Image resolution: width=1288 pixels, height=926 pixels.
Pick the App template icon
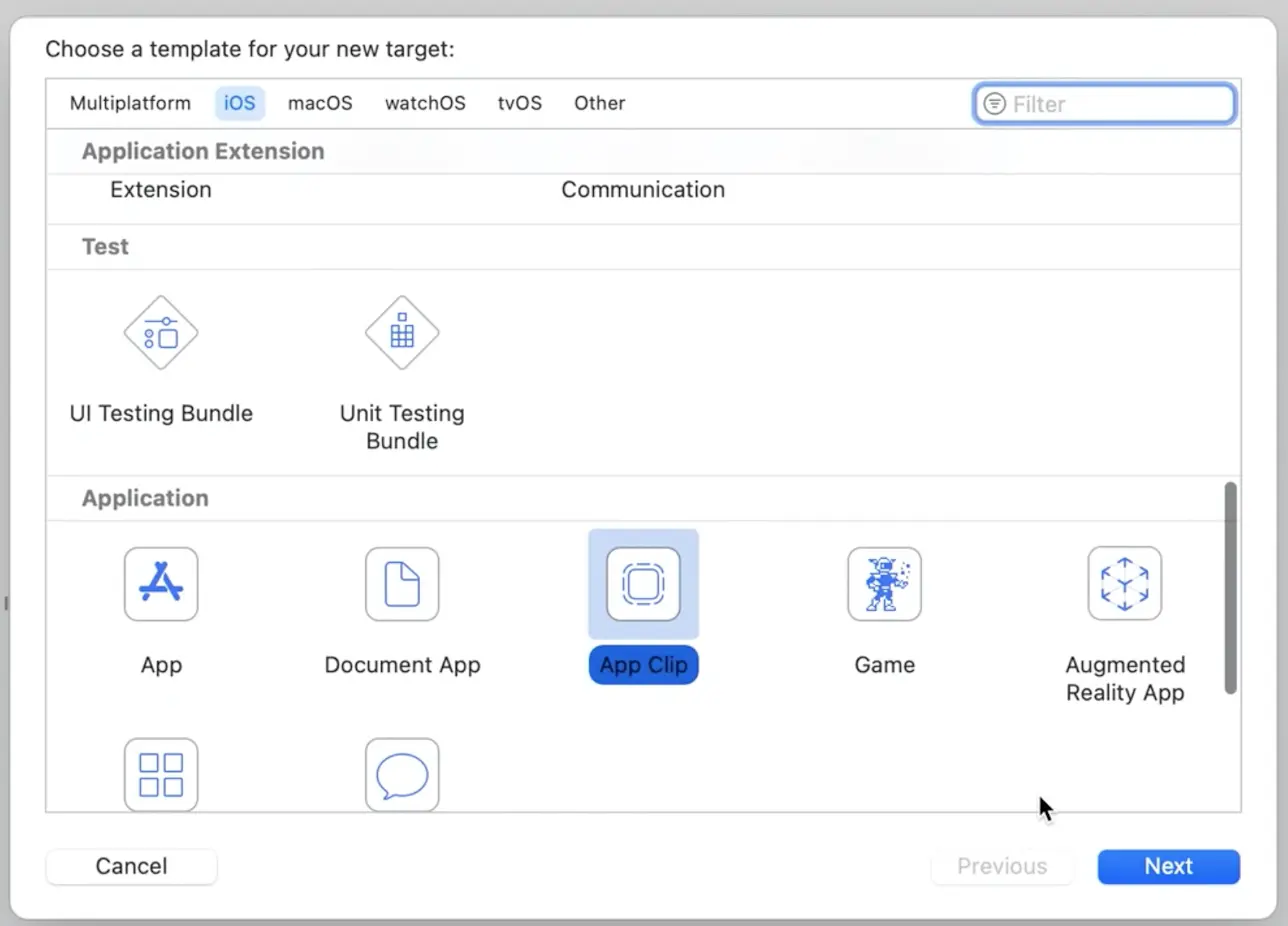pos(161,584)
